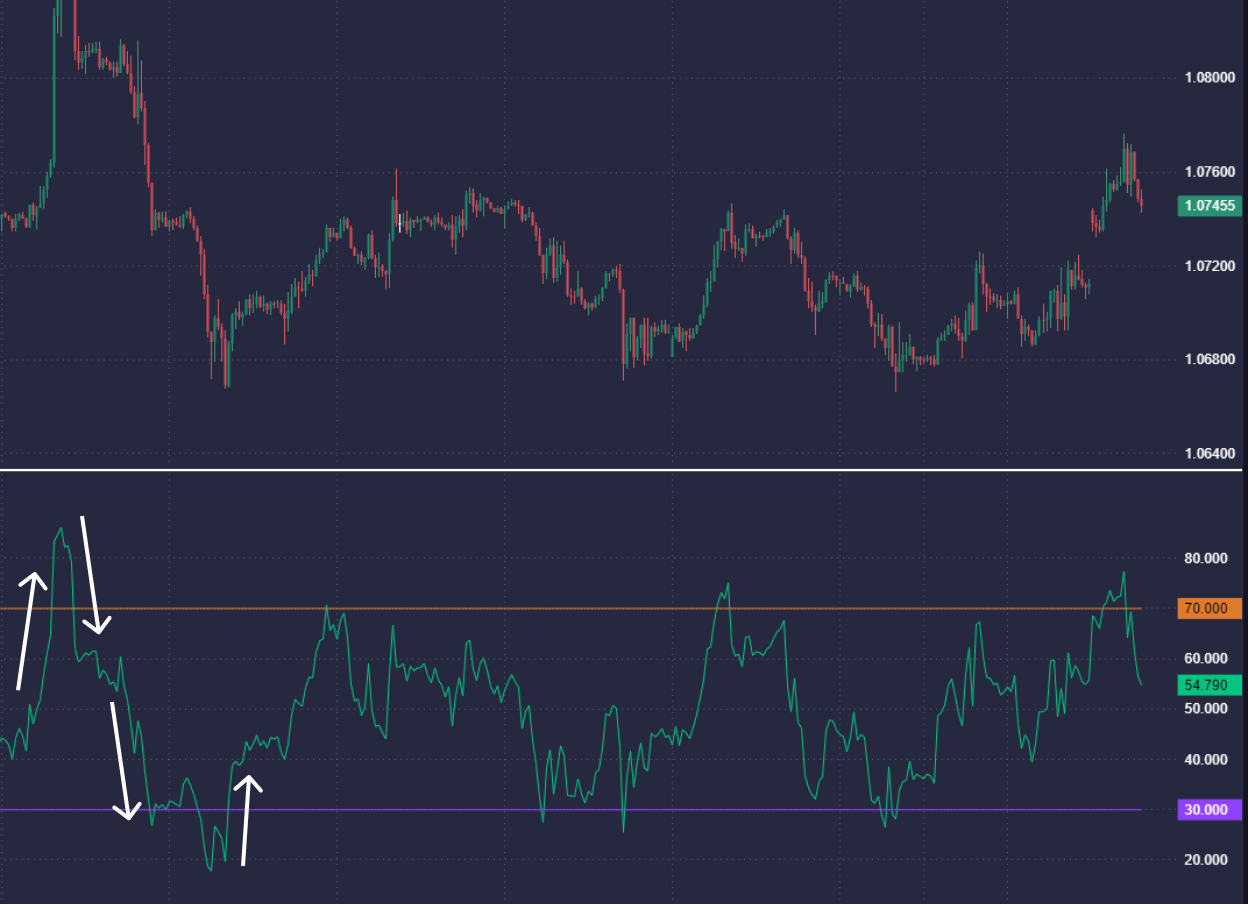Image resolution: width=1248 pixels, height=904 pixels.
Task: Select the upper downward white arrow
Action: 90,575
